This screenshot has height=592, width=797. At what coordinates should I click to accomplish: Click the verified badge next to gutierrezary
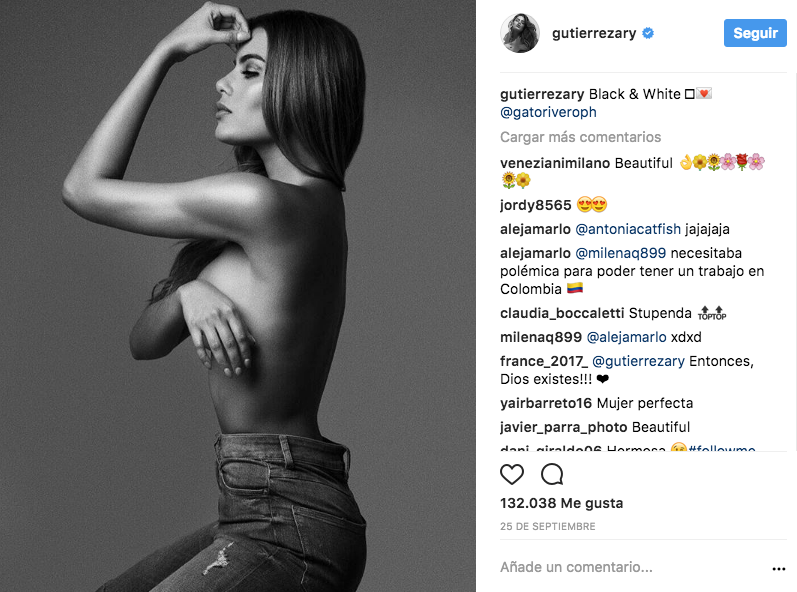coord(648,34)
